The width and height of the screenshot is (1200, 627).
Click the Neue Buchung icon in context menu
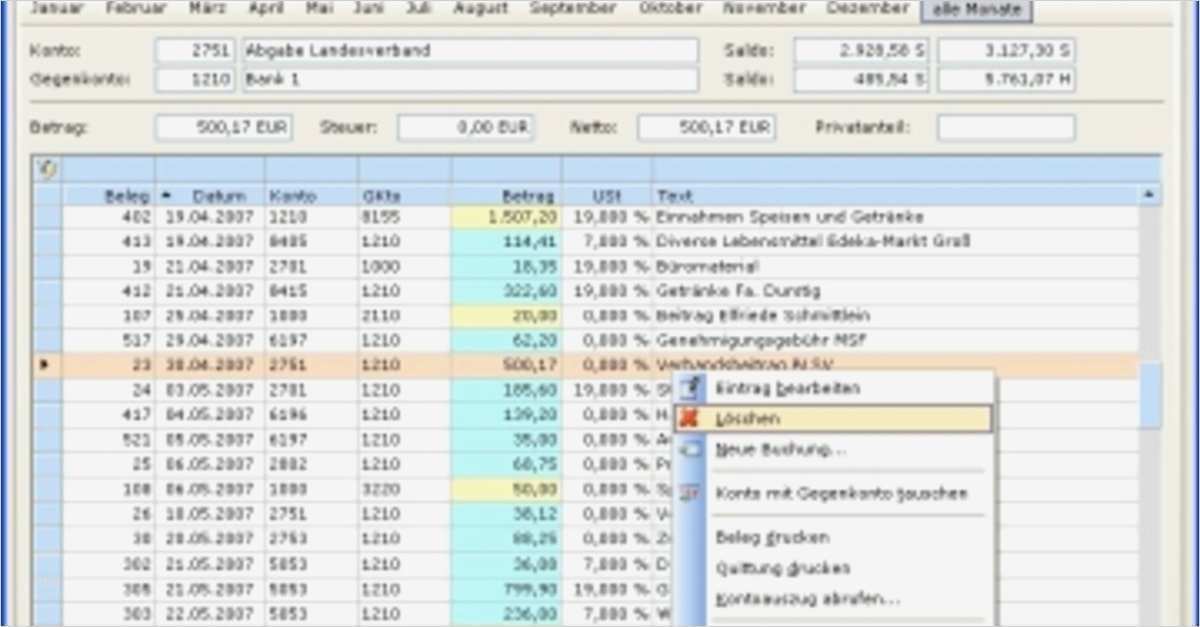click(689, 452)
